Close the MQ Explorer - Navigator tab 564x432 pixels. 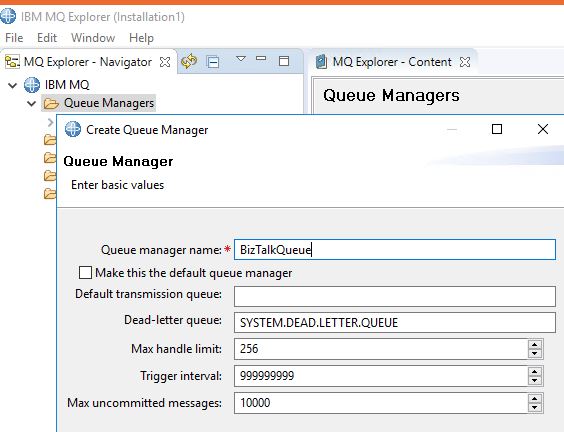165,62
